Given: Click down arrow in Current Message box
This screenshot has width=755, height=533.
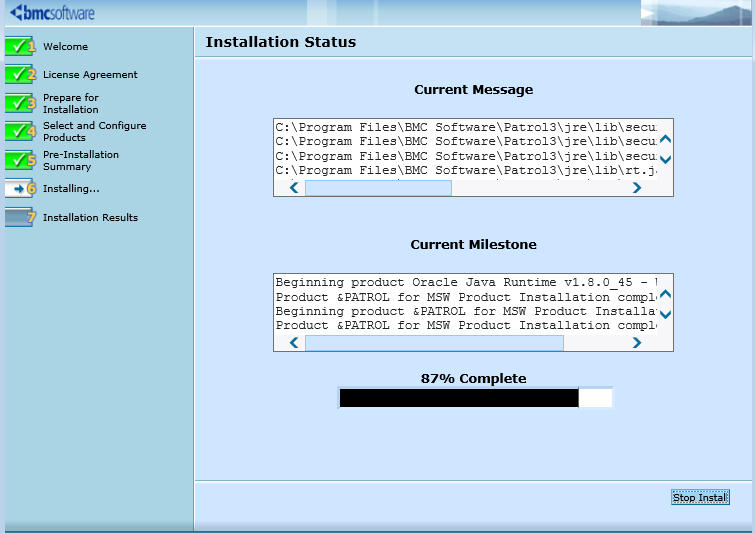Looking at the screenshot, I should coord(665,159).
